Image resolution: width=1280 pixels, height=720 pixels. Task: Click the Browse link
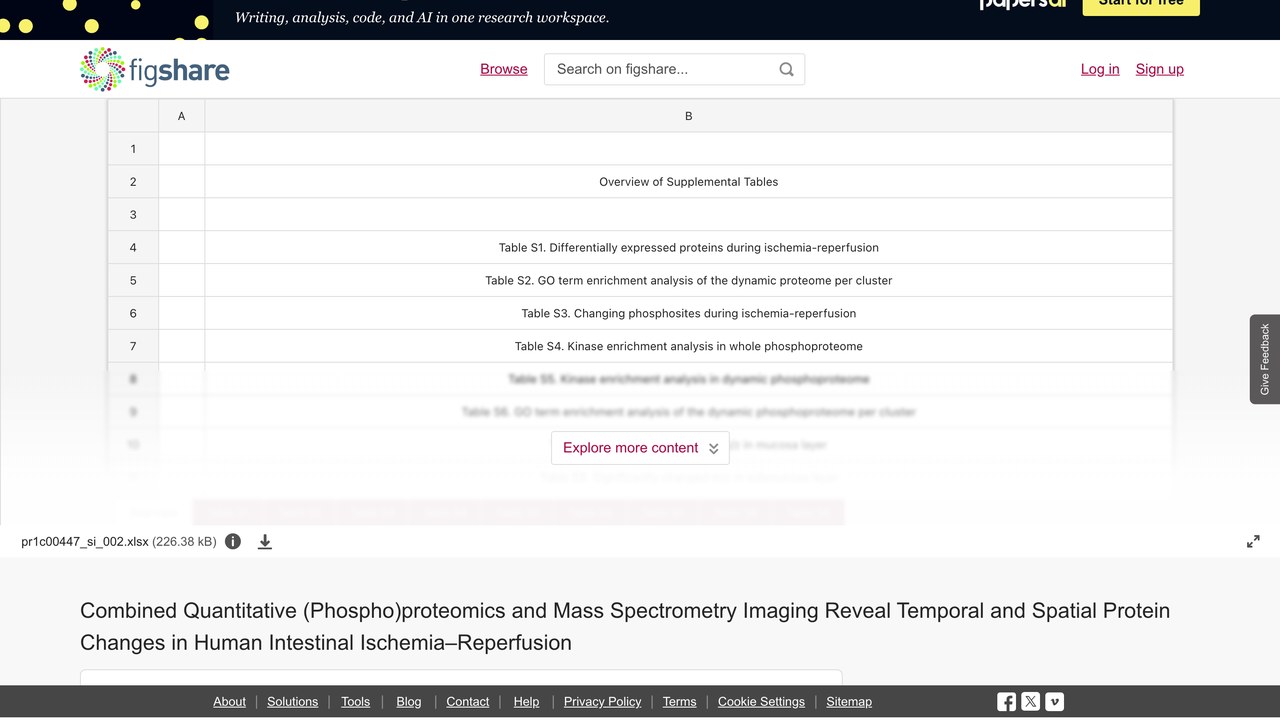[504, 69]
